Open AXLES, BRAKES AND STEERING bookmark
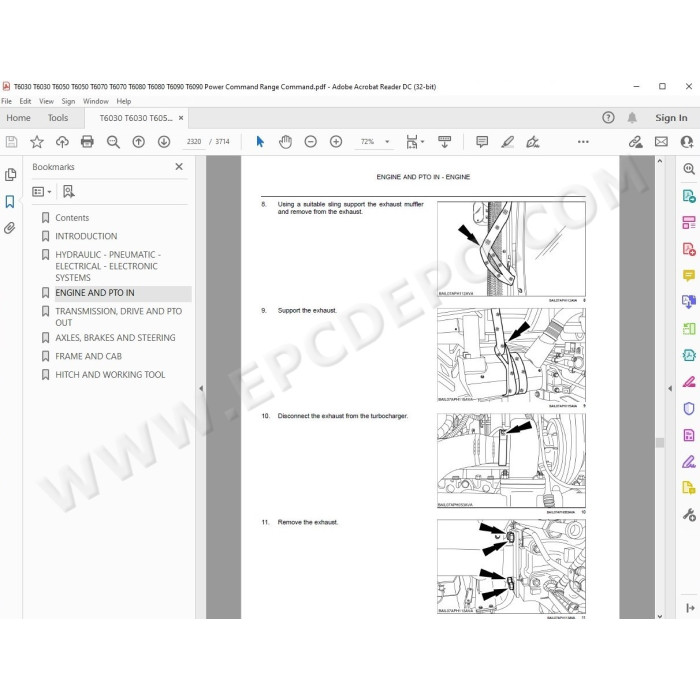Image resolution: width=700 pixels, height=700 pixels. (115, 338)
